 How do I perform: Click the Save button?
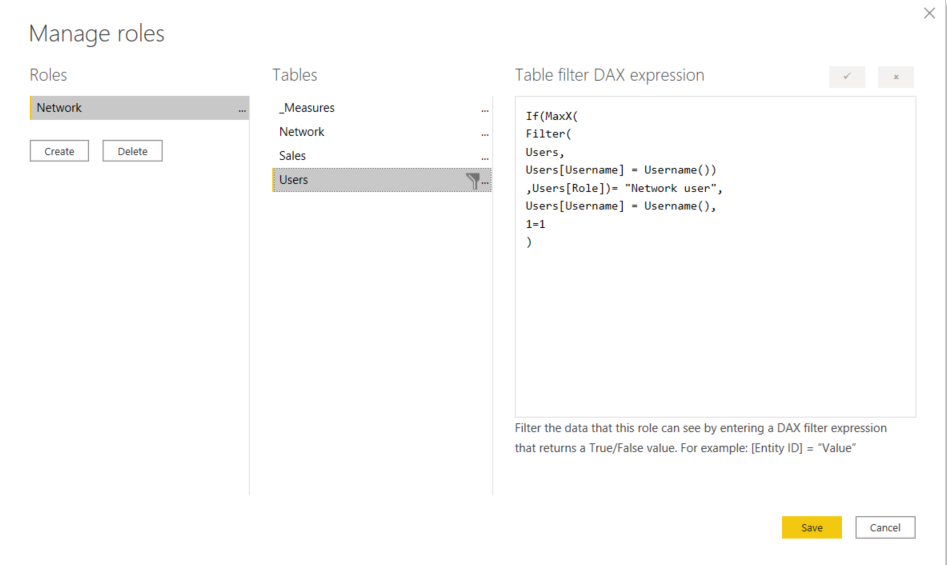tap(812, 528)
